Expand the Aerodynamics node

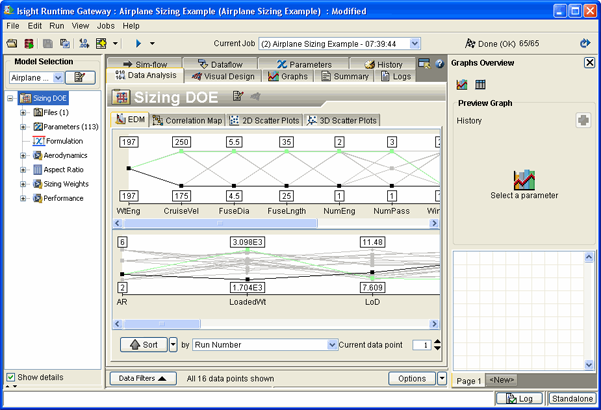point(23,156)
